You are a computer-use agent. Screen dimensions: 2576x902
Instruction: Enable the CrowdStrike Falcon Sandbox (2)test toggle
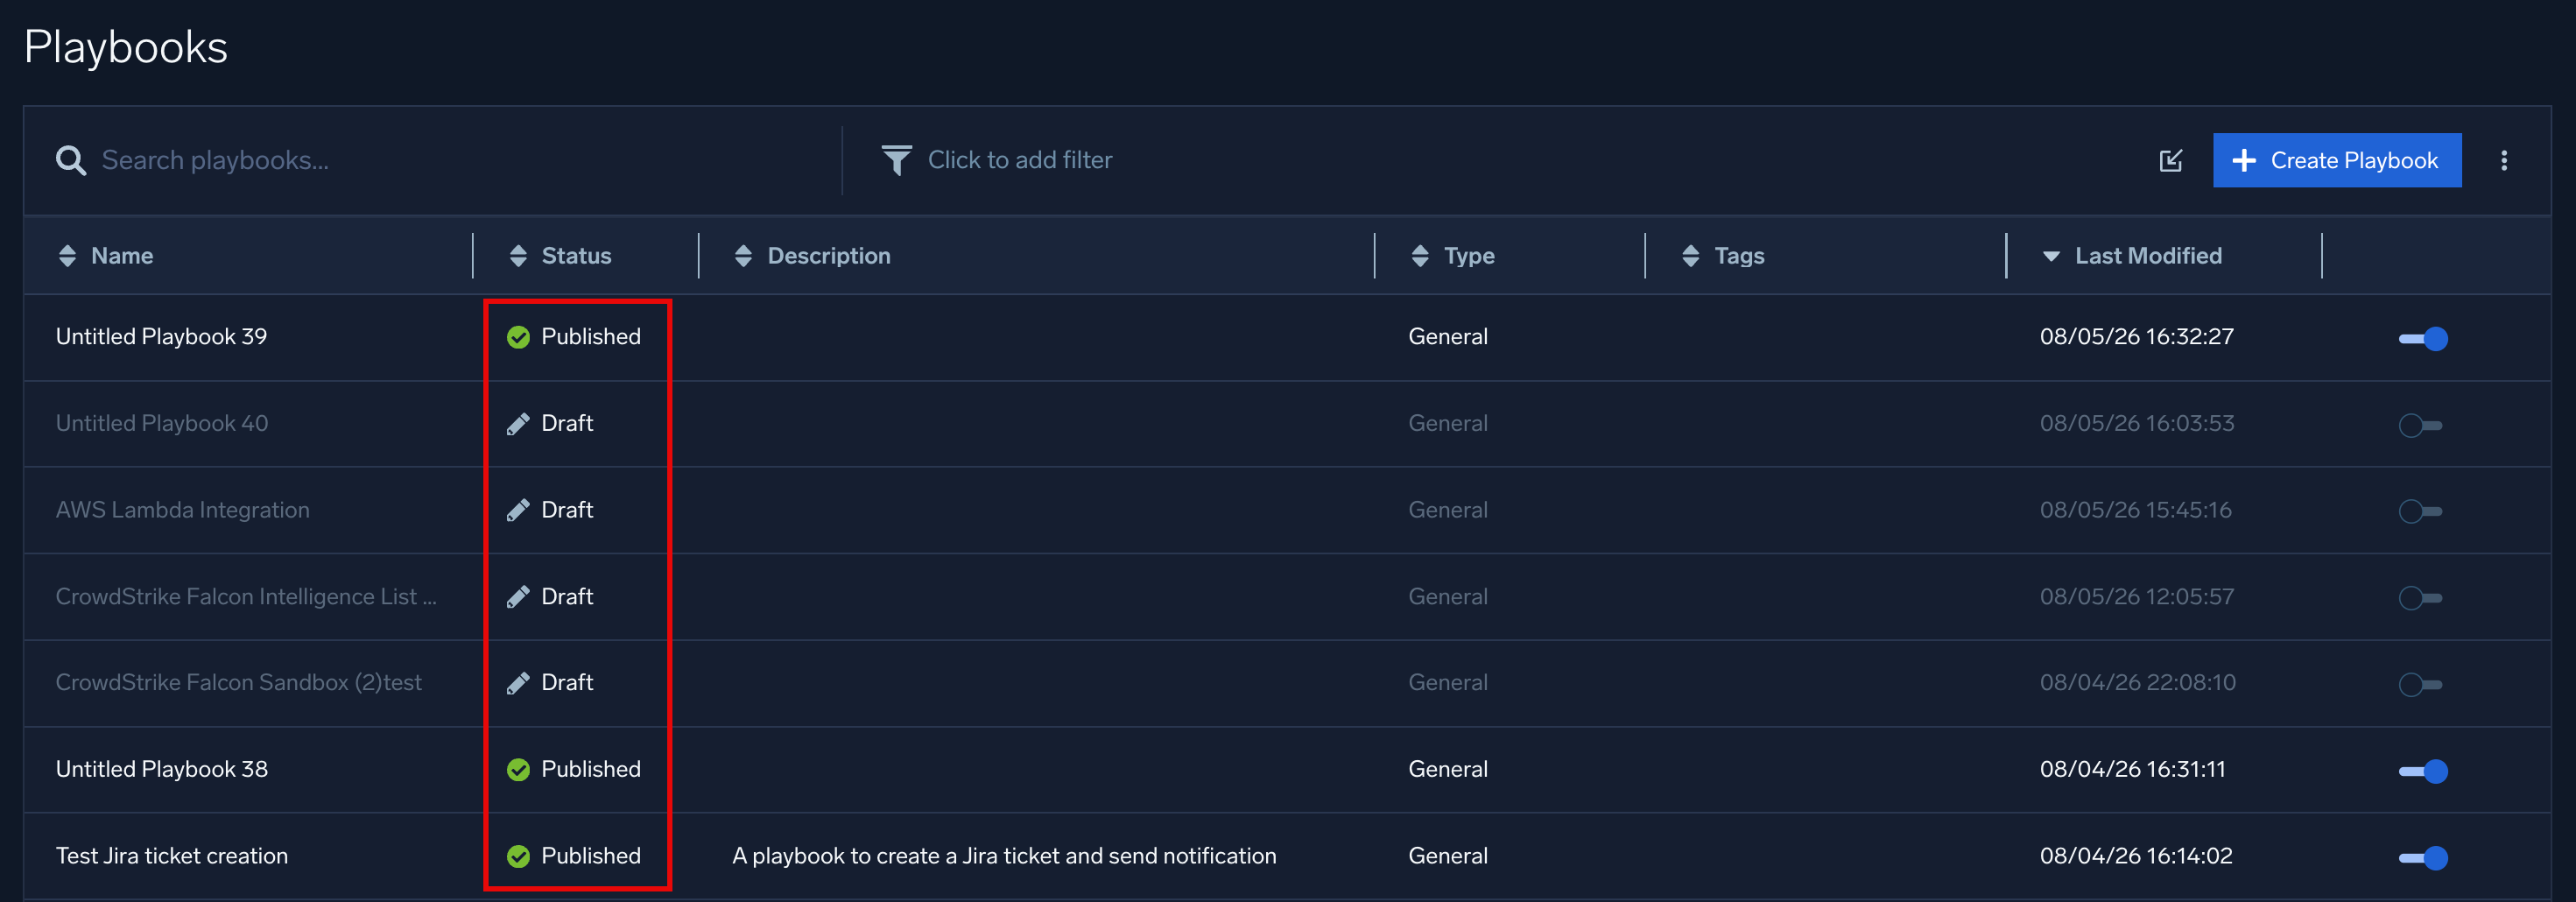point(2420,684)
